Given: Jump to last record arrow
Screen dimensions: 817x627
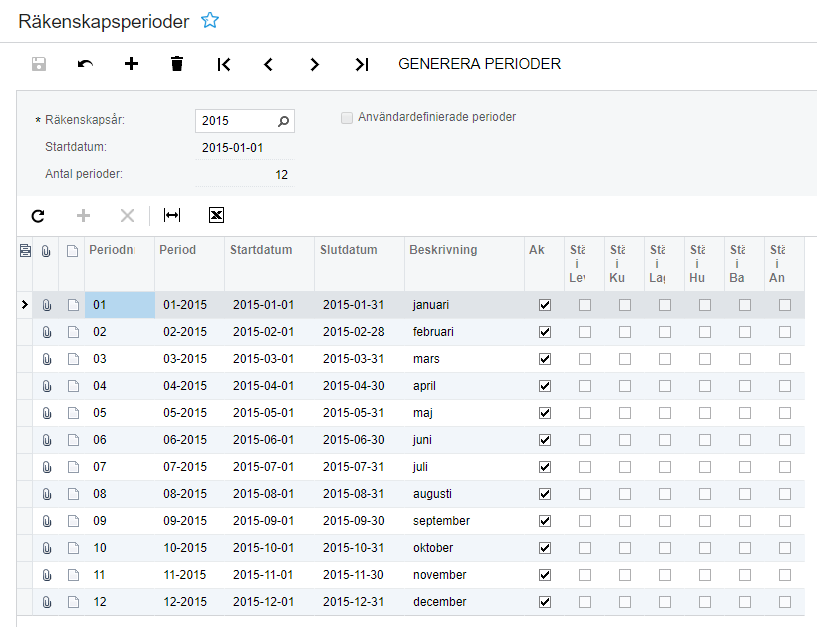Looking at the screenshot, I should [x=361, y=64].
